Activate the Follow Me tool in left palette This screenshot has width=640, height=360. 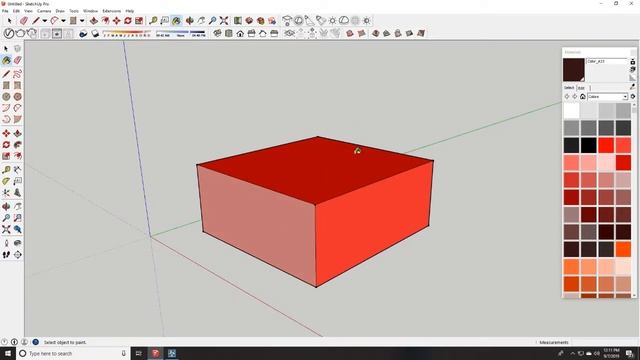[x=18, y=145]
